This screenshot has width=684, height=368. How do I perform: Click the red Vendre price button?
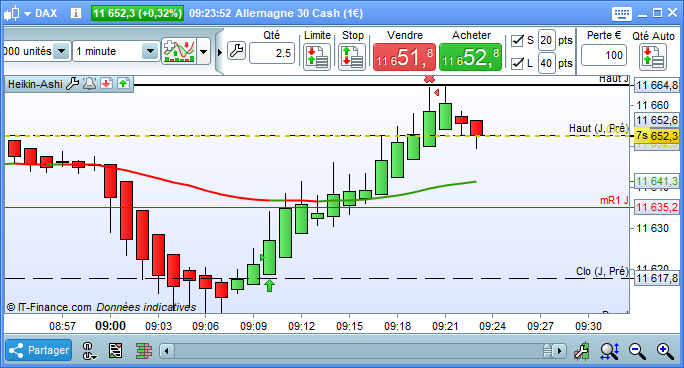[404, 57]
